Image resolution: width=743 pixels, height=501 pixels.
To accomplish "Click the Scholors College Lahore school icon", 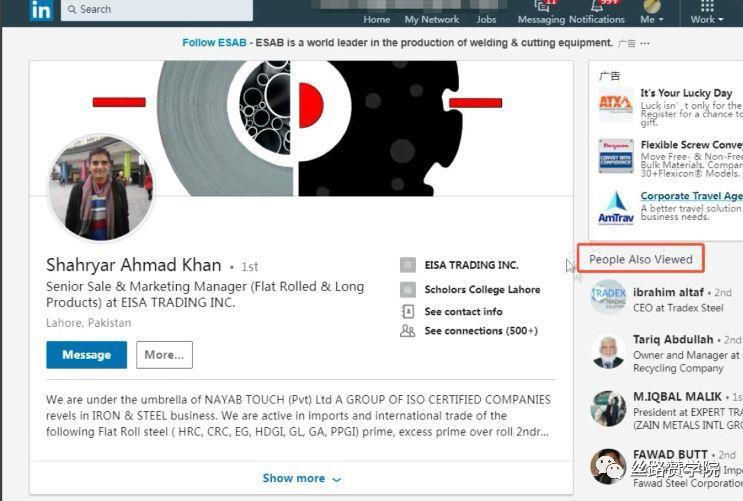I will click(408, 289).
